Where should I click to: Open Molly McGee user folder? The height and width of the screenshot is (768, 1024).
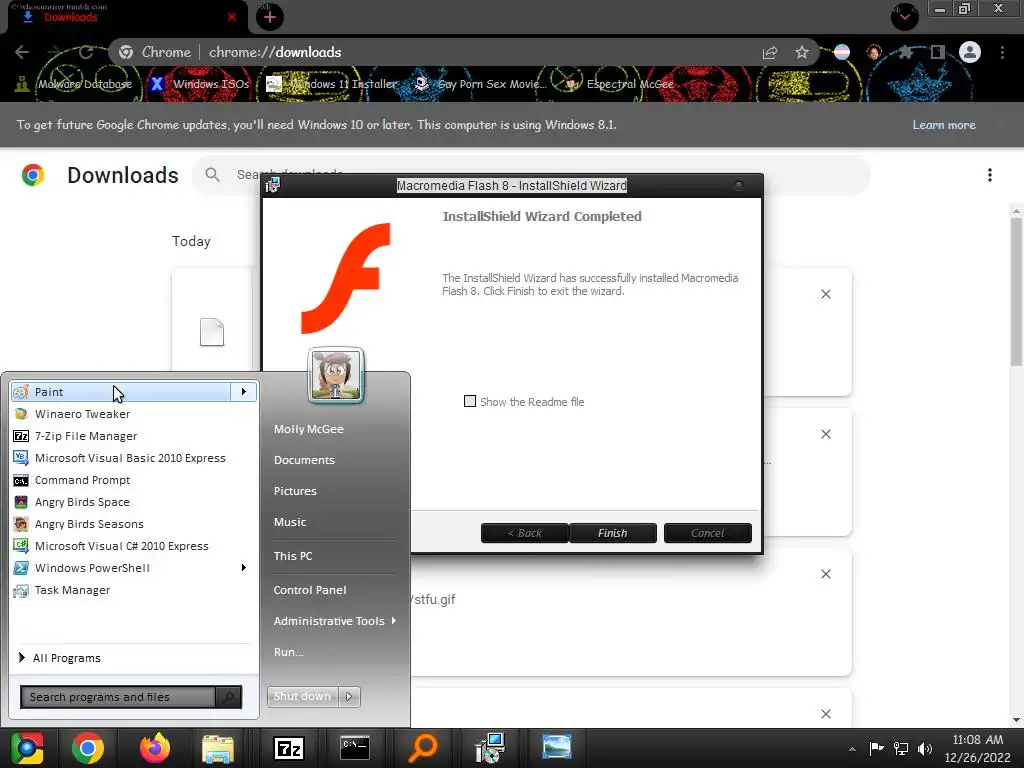tap(309, 429)
